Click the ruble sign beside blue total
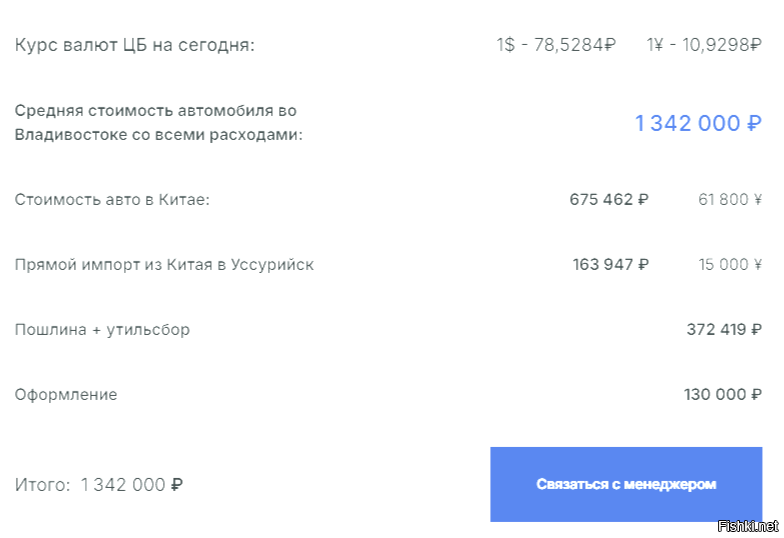The image size is (784, 538). (754, 124)
